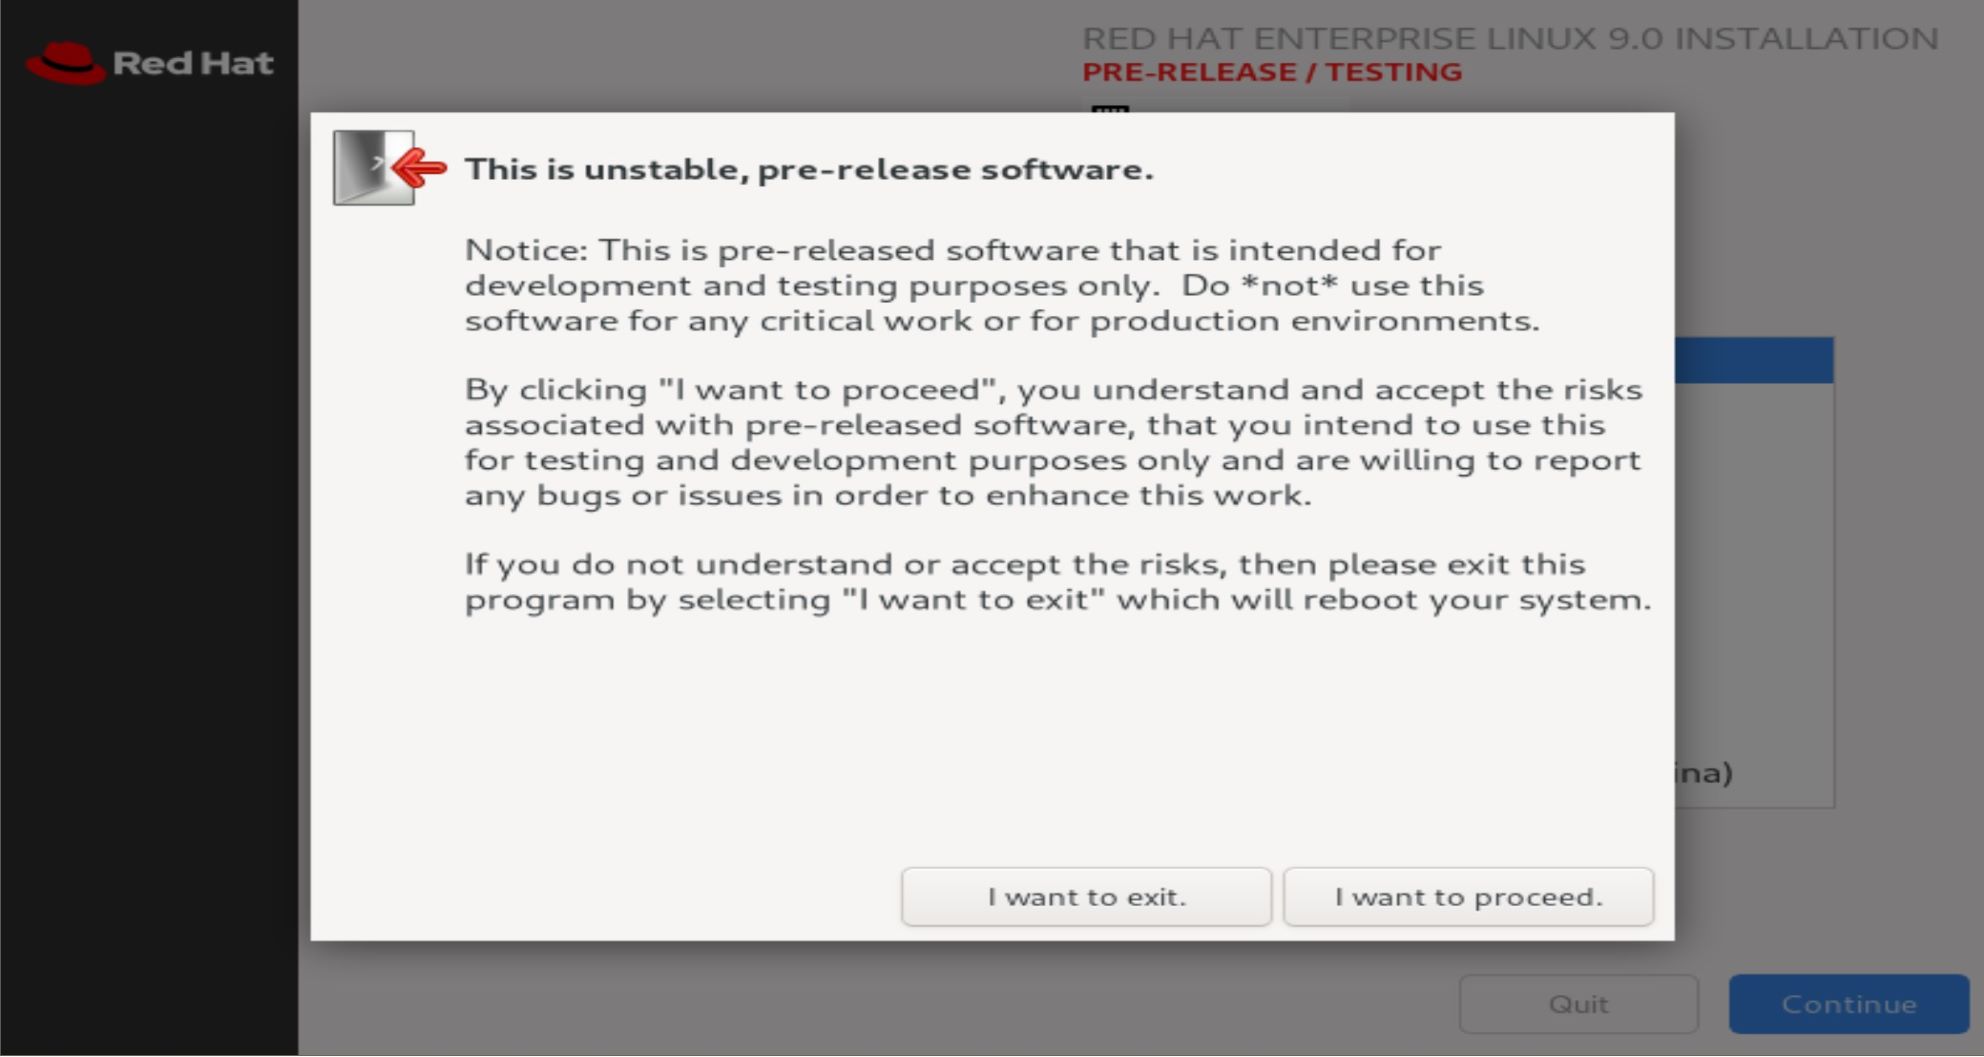Select the highlighted blue language row

(1754, 360)
